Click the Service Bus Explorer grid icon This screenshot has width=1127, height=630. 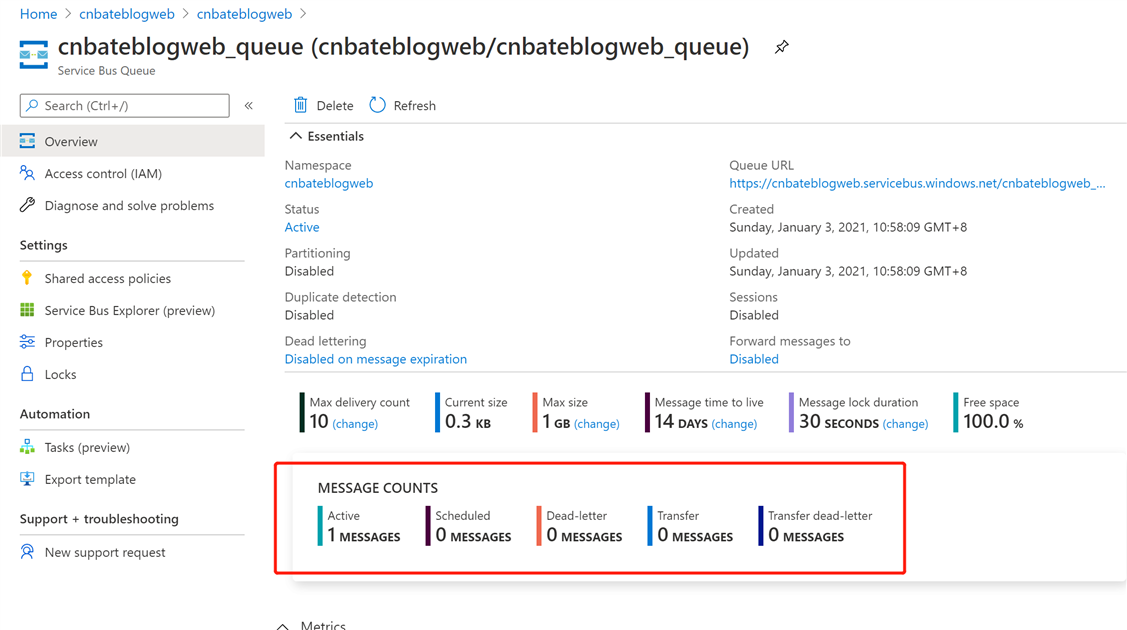point(27,310)
